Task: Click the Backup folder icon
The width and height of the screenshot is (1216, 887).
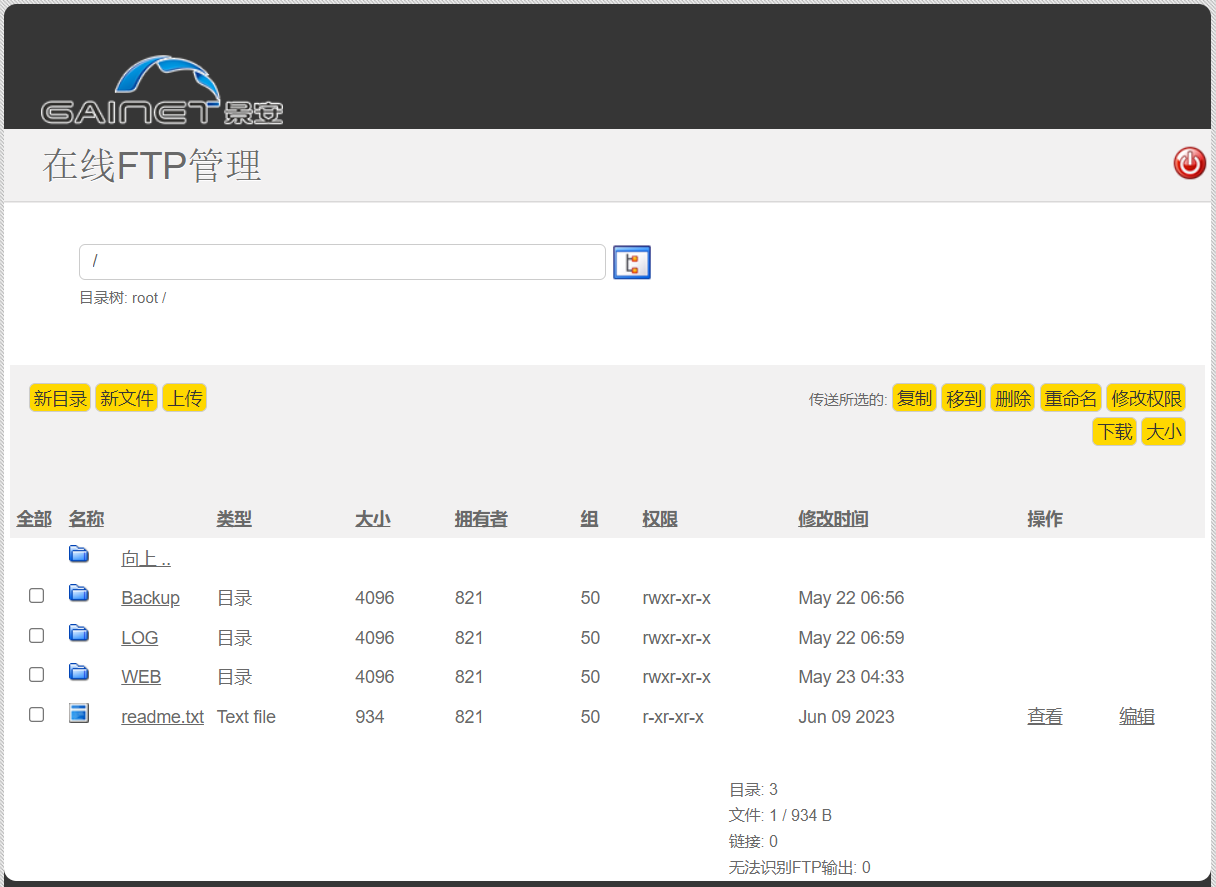Action: (79, 594)
